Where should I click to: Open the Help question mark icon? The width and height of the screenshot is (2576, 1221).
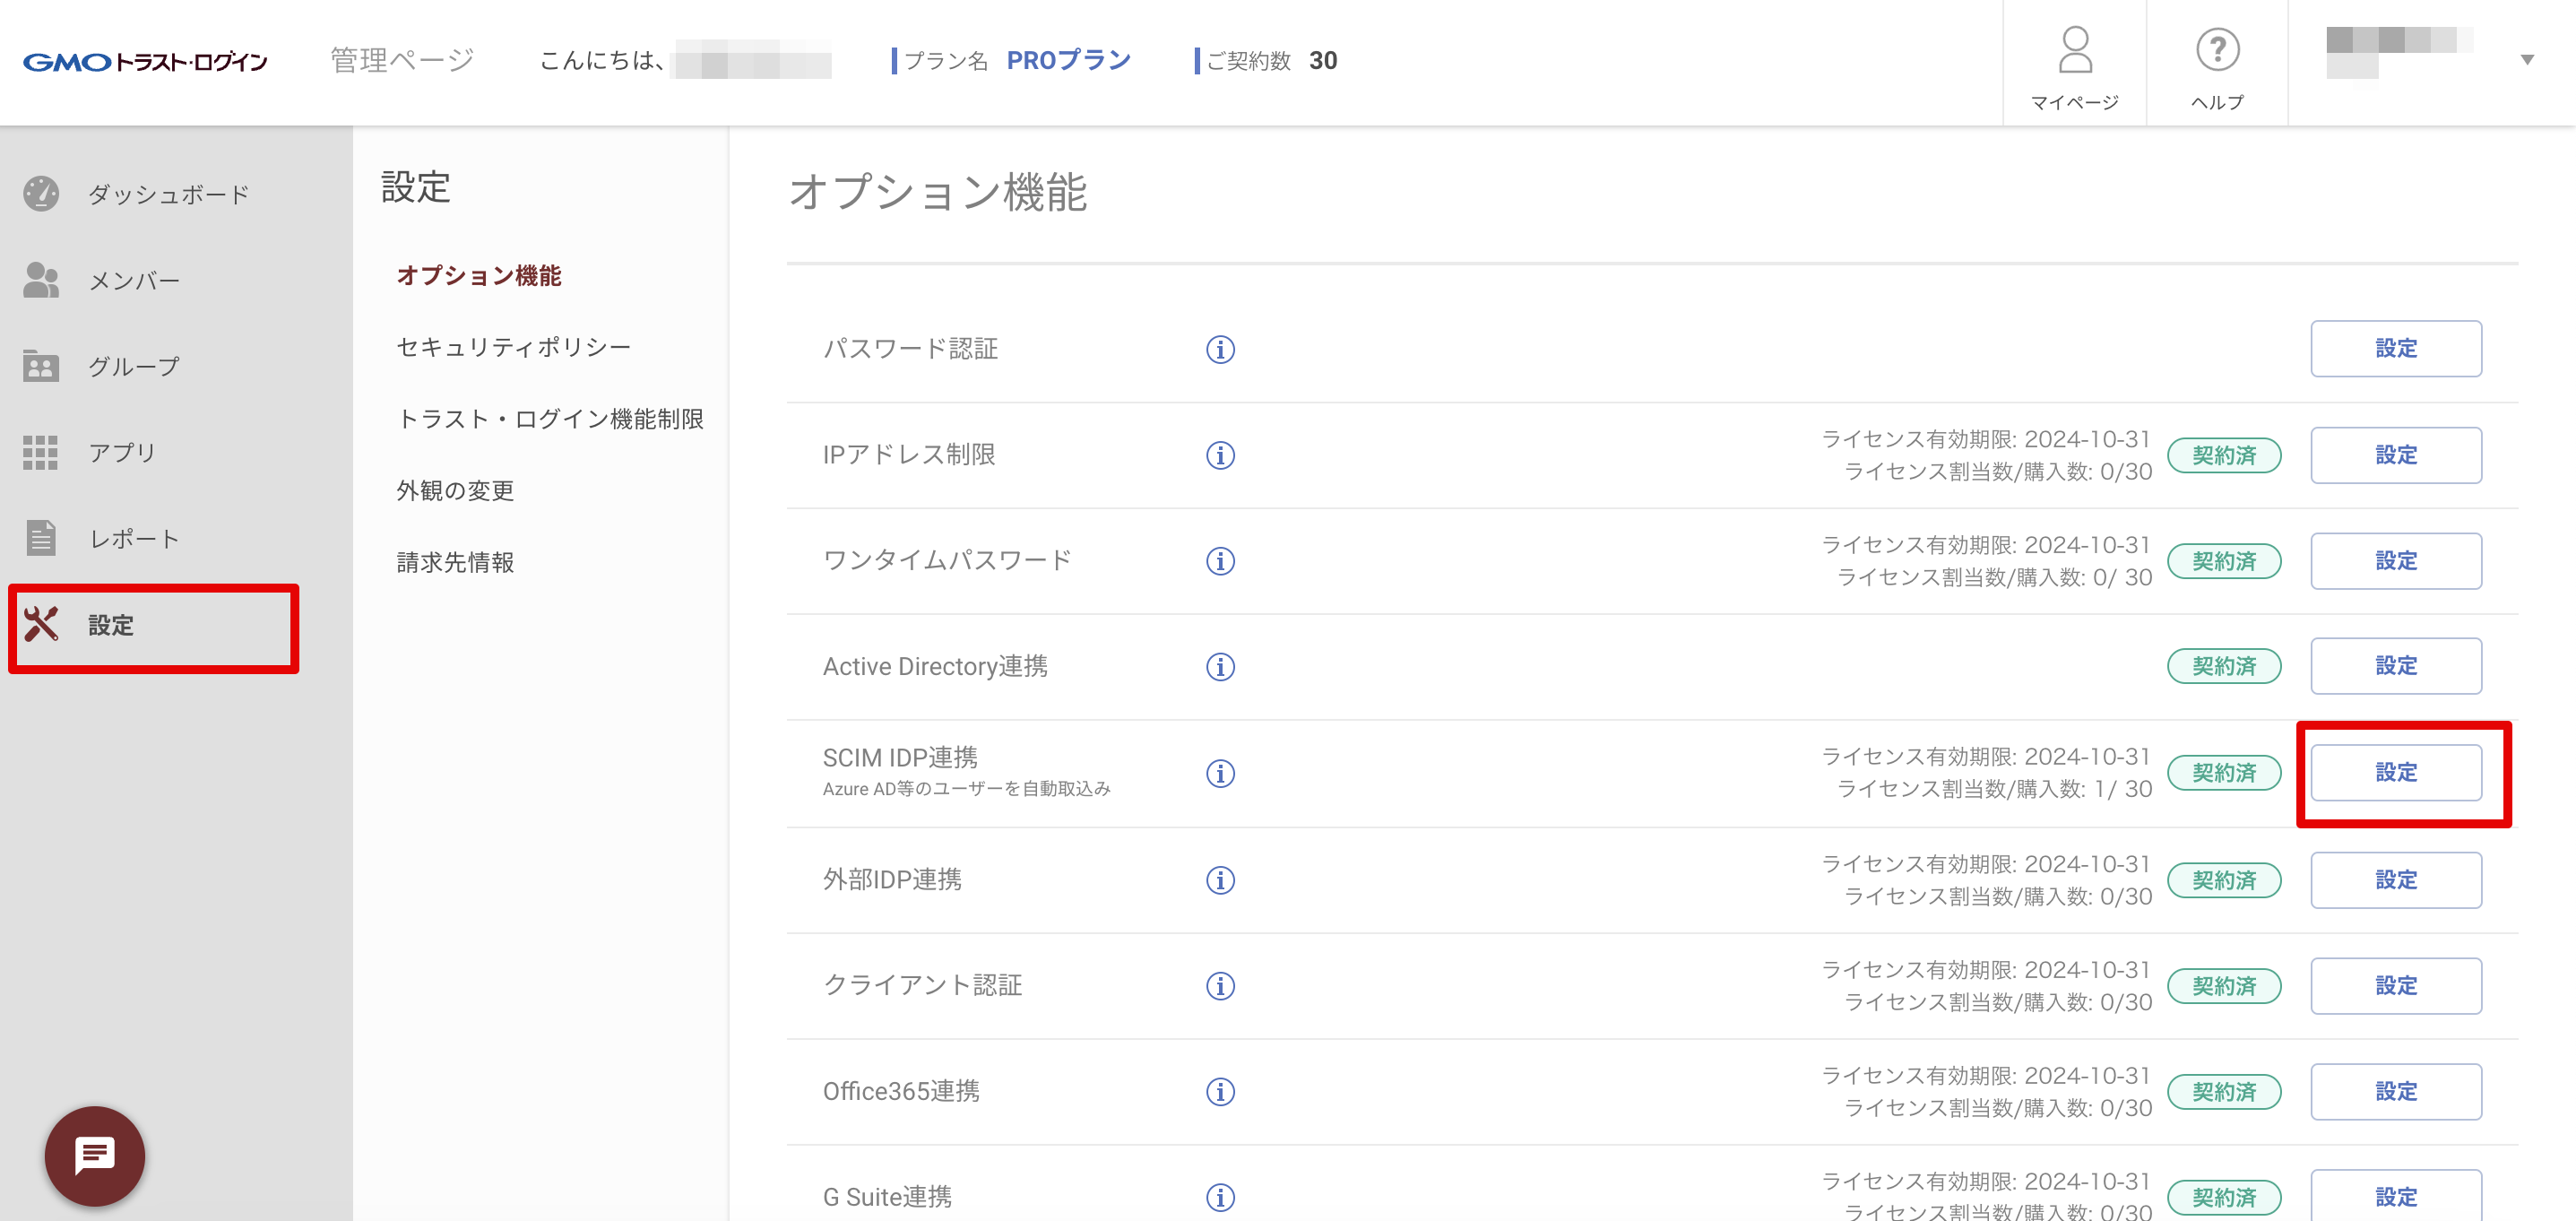(2217, 50)
